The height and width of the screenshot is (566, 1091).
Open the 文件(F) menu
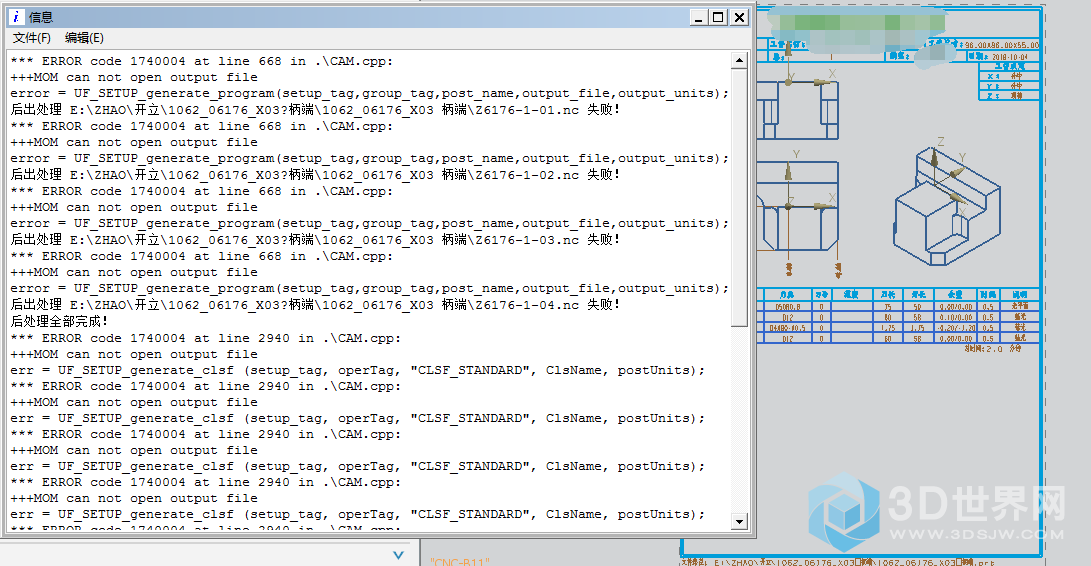point(32,38)
